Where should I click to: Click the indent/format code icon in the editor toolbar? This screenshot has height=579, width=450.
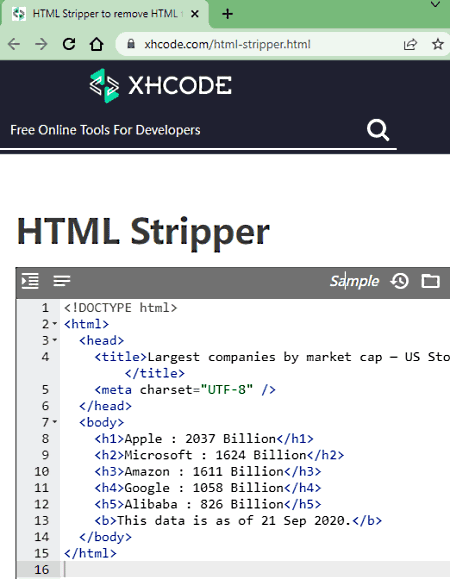click(x=30, y=281)
